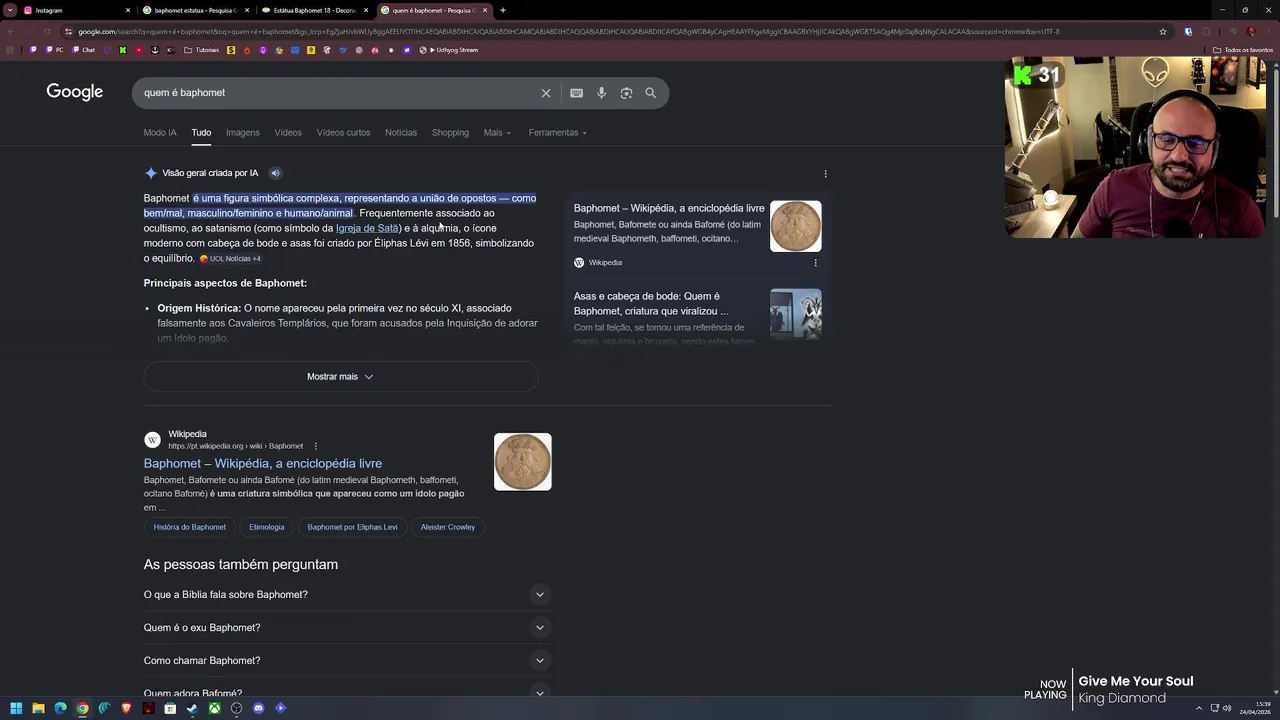This screenshot has width=1280, height=720.
Task: Open AI overview three-dot options menu
Action: click(825, 174)
